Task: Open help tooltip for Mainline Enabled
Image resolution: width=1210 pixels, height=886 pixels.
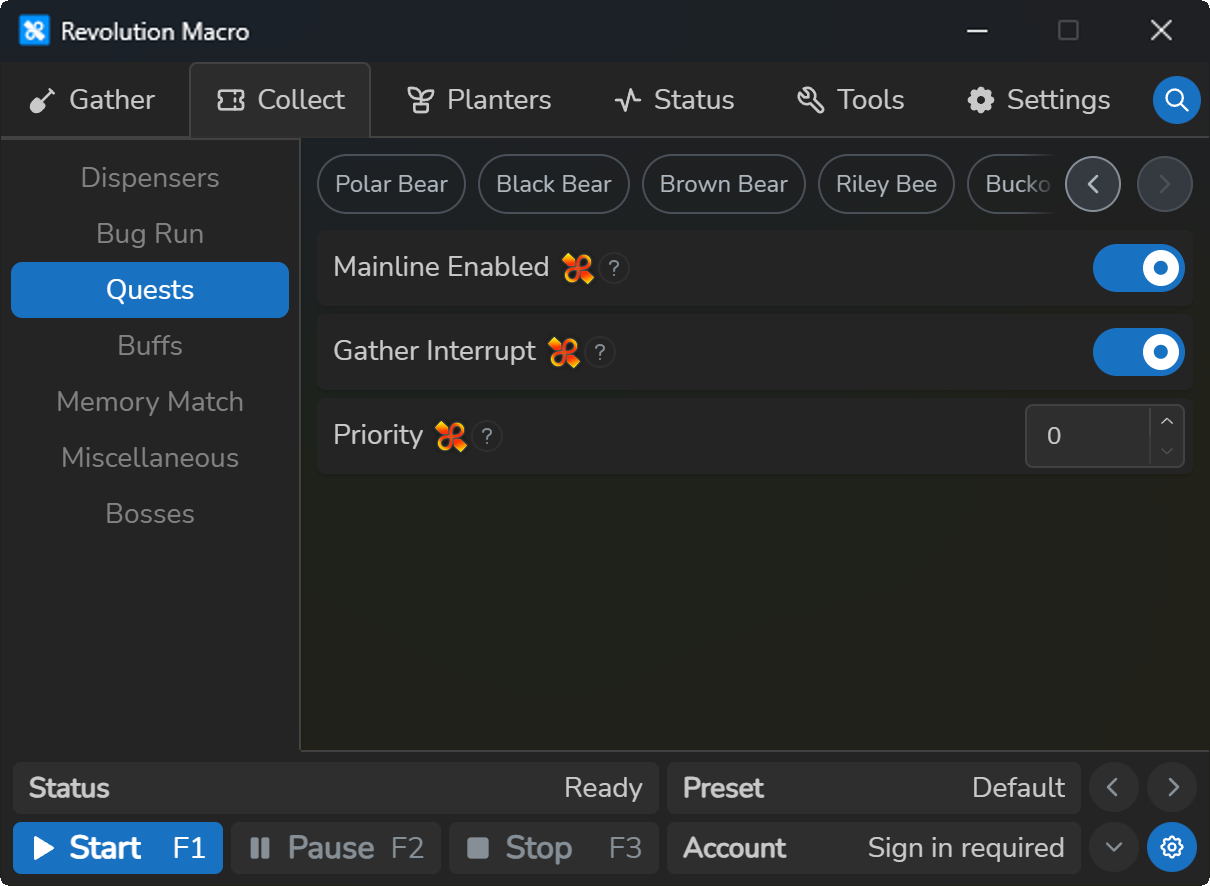Action: (x=614, y=268)
